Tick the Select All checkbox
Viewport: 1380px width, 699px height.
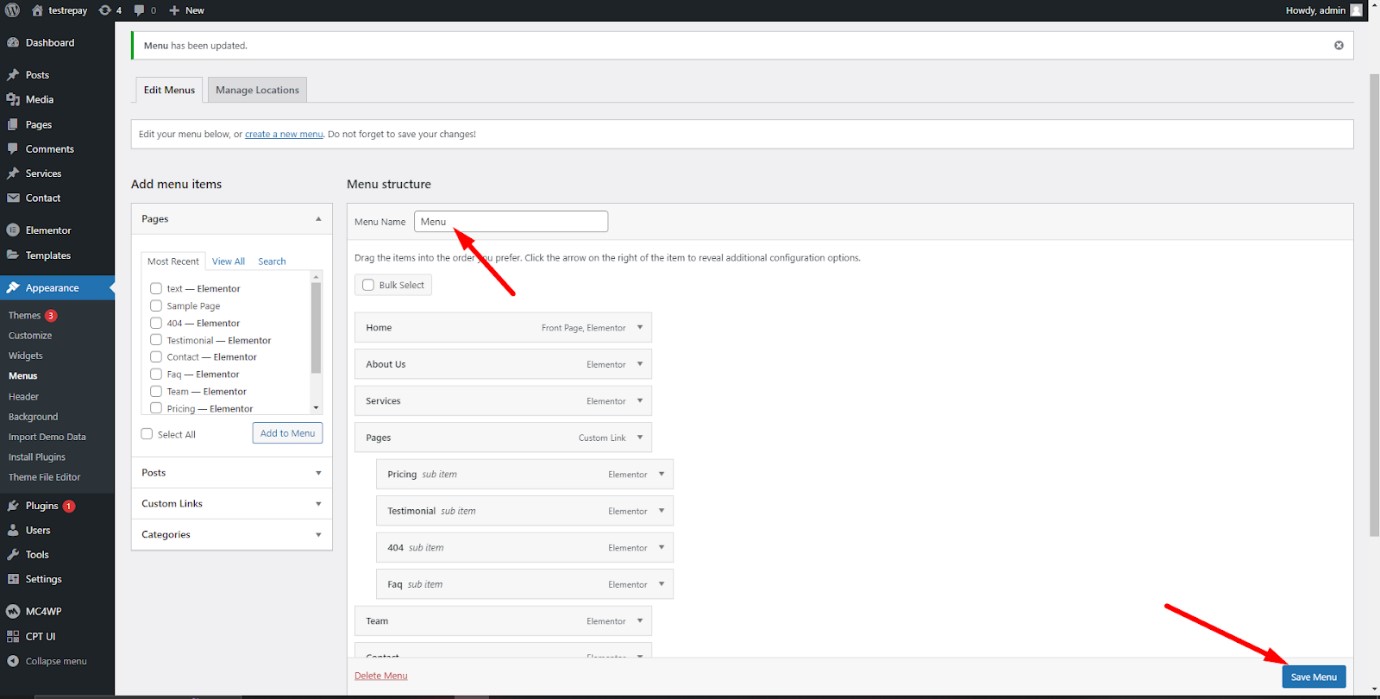point(147,434)
